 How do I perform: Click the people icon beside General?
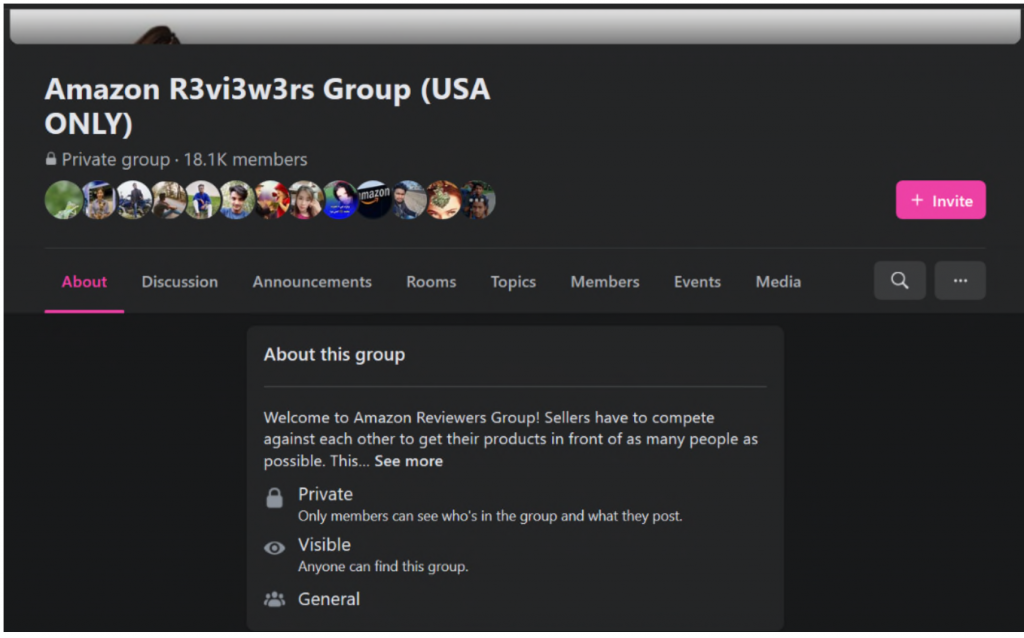pos(274,599)
